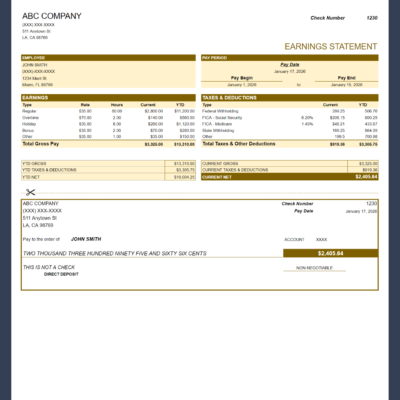Click the scissors cut-line icon
Image resolution: width=400 pixels, height=400 pixels.
click(30, 192)
